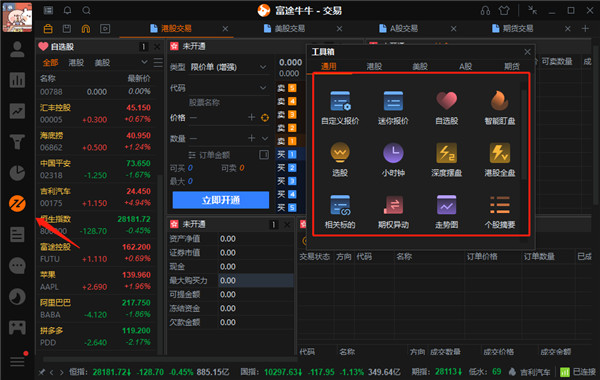This screenshot has height=380, width=600.
Task: Open the filter funnel sidebar icon
Action: click(x=17, y=142)
